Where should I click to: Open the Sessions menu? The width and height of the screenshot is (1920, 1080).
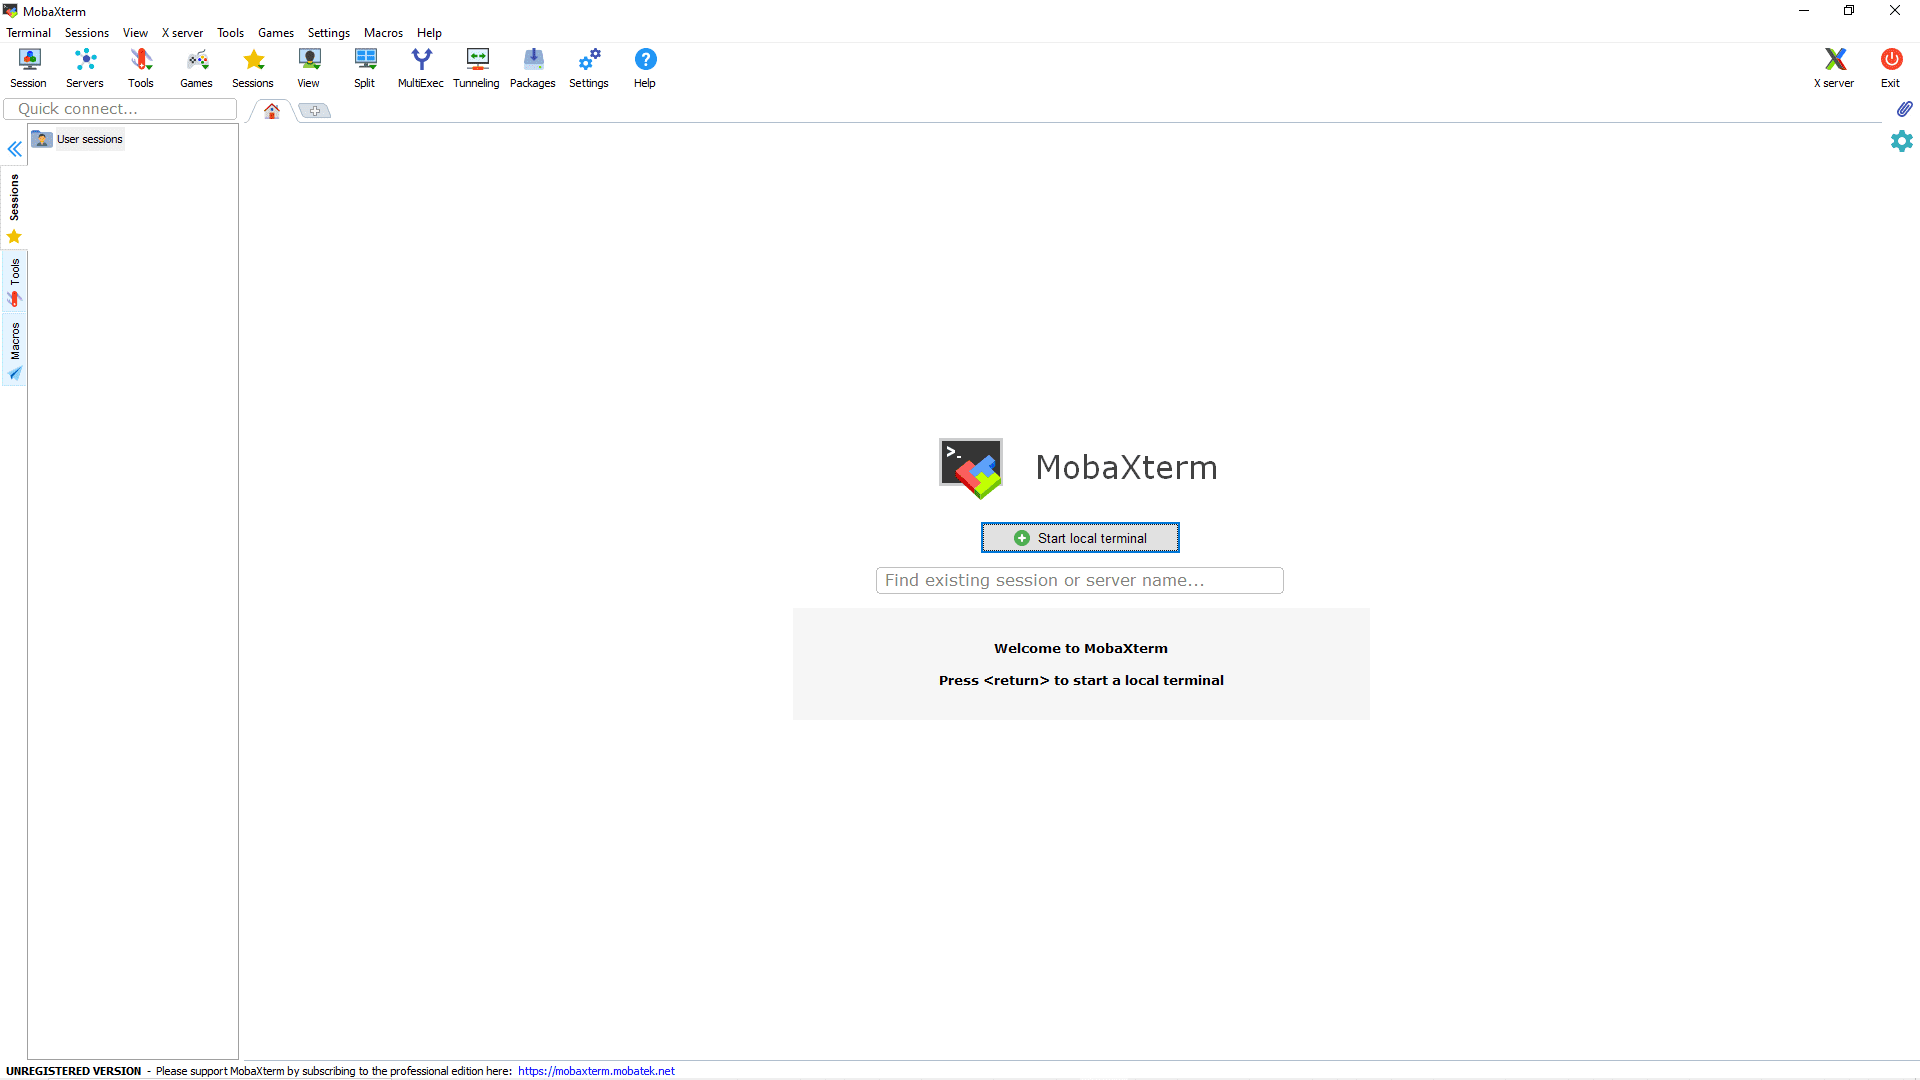87,33
